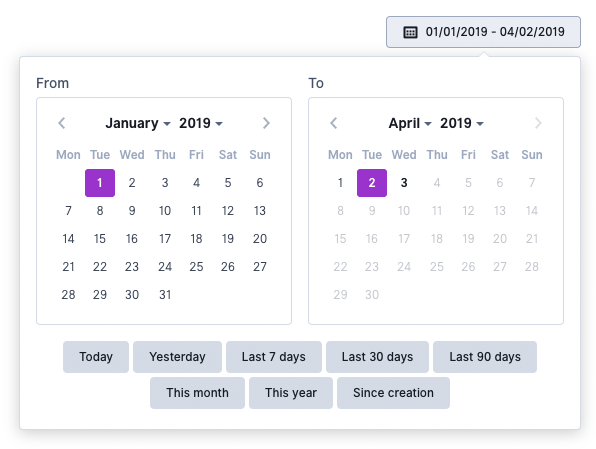The height and width of the screenshot is (449, 596).
Task: Go to next month in From calendar
Action: [266, 123]
